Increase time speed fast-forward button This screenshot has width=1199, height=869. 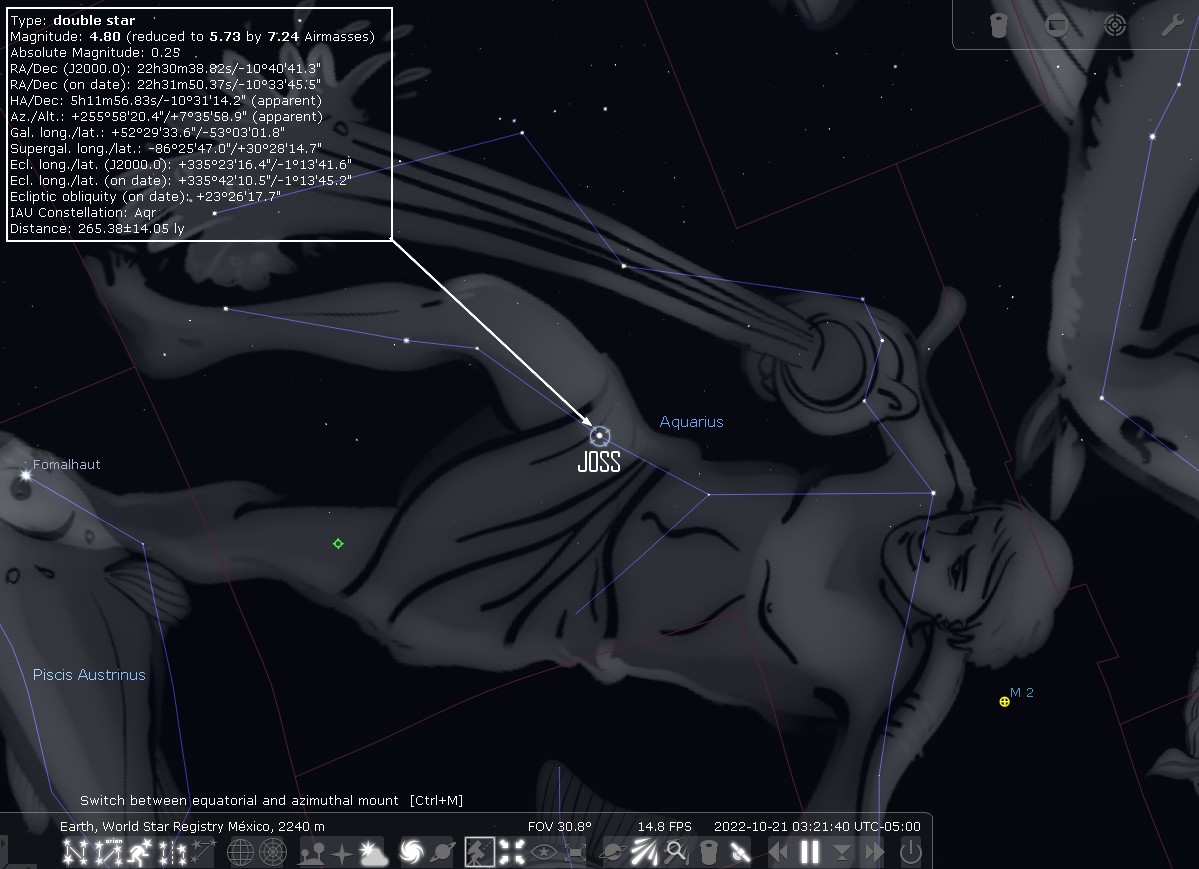[874, 852]
